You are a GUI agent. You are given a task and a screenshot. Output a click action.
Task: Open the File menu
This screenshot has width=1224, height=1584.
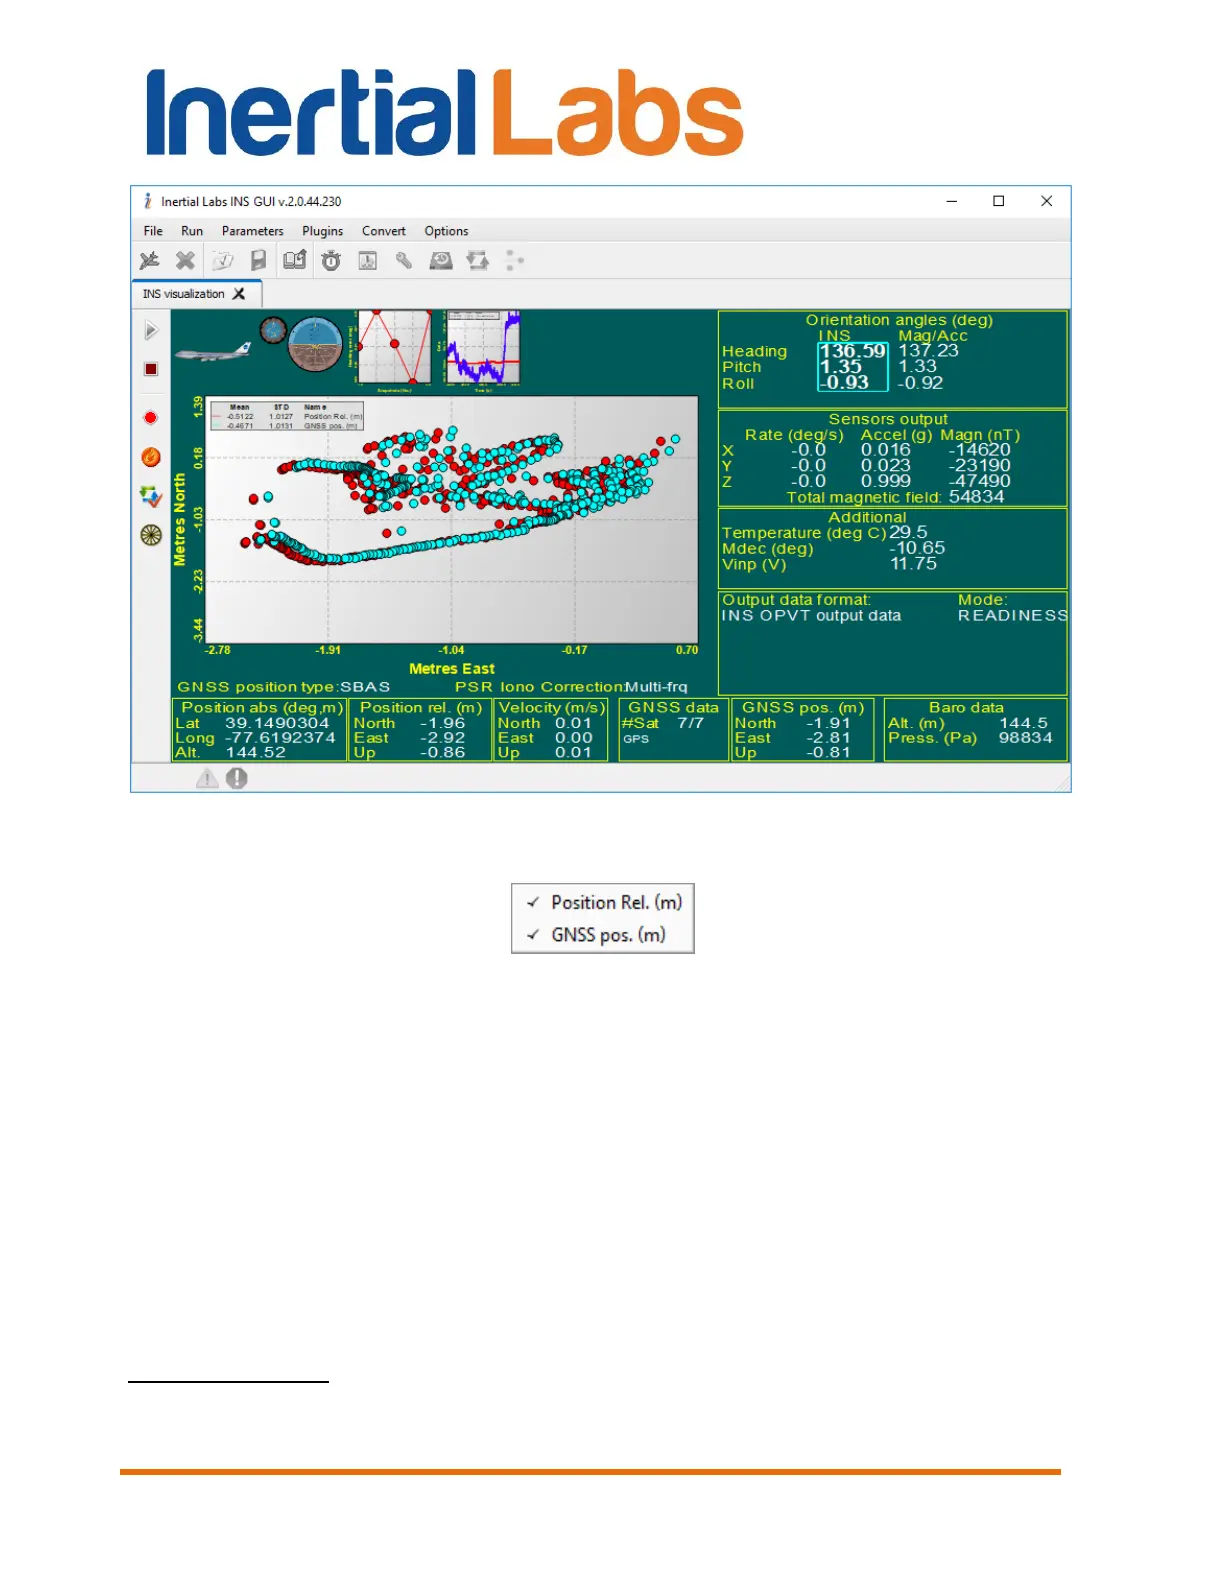pyautogui.click(x=153, y=231)
